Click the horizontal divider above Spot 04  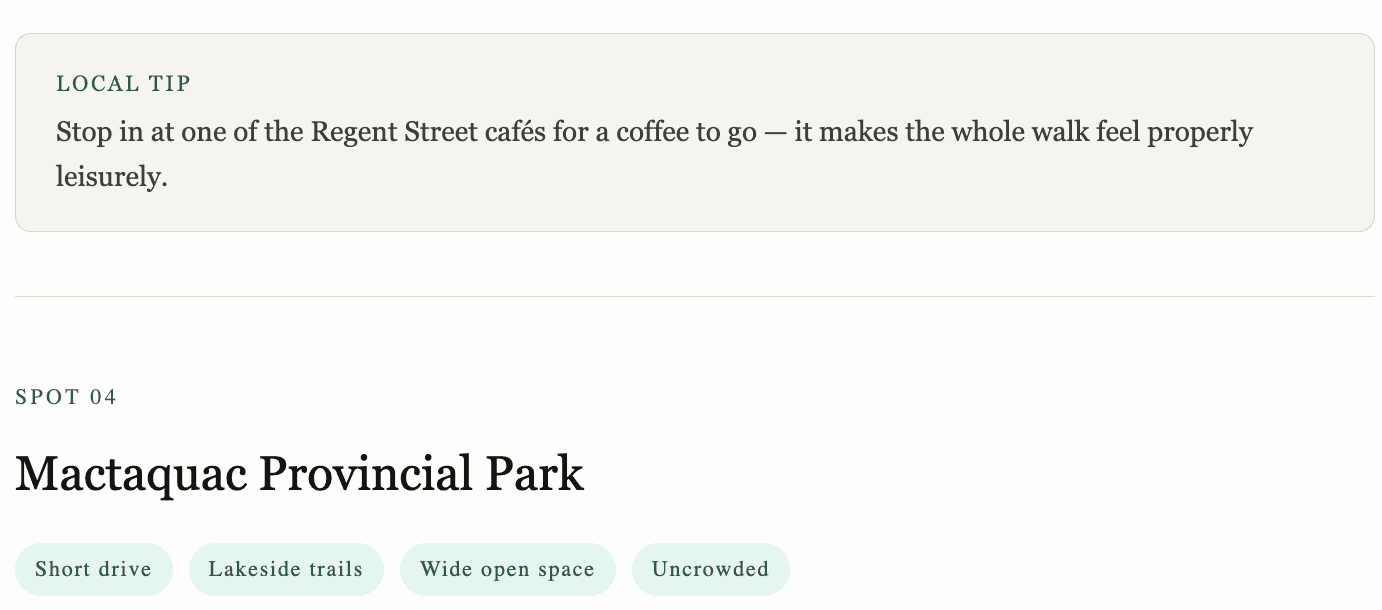(694, 297)
